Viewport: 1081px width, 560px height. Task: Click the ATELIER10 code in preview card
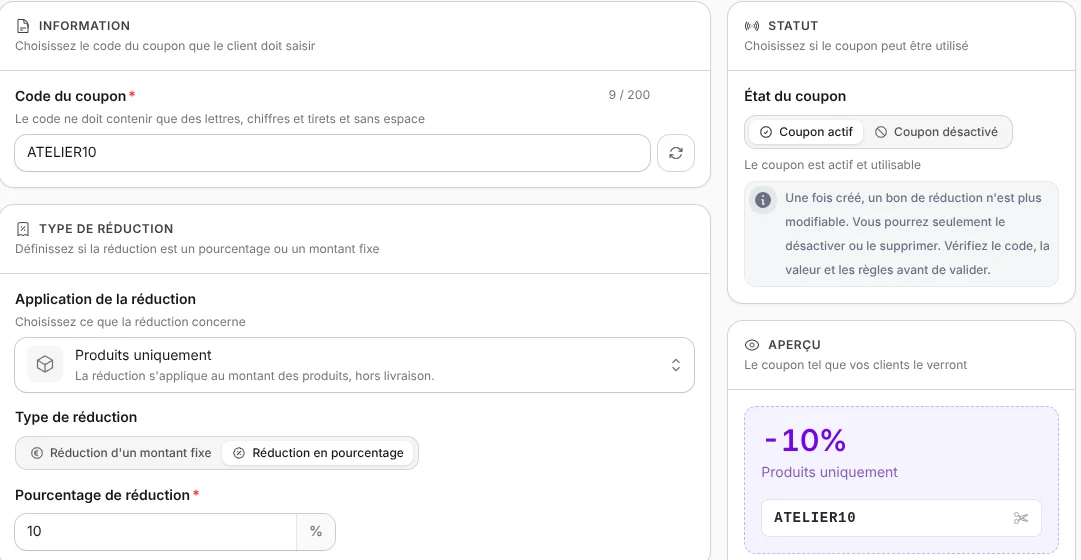815,518
